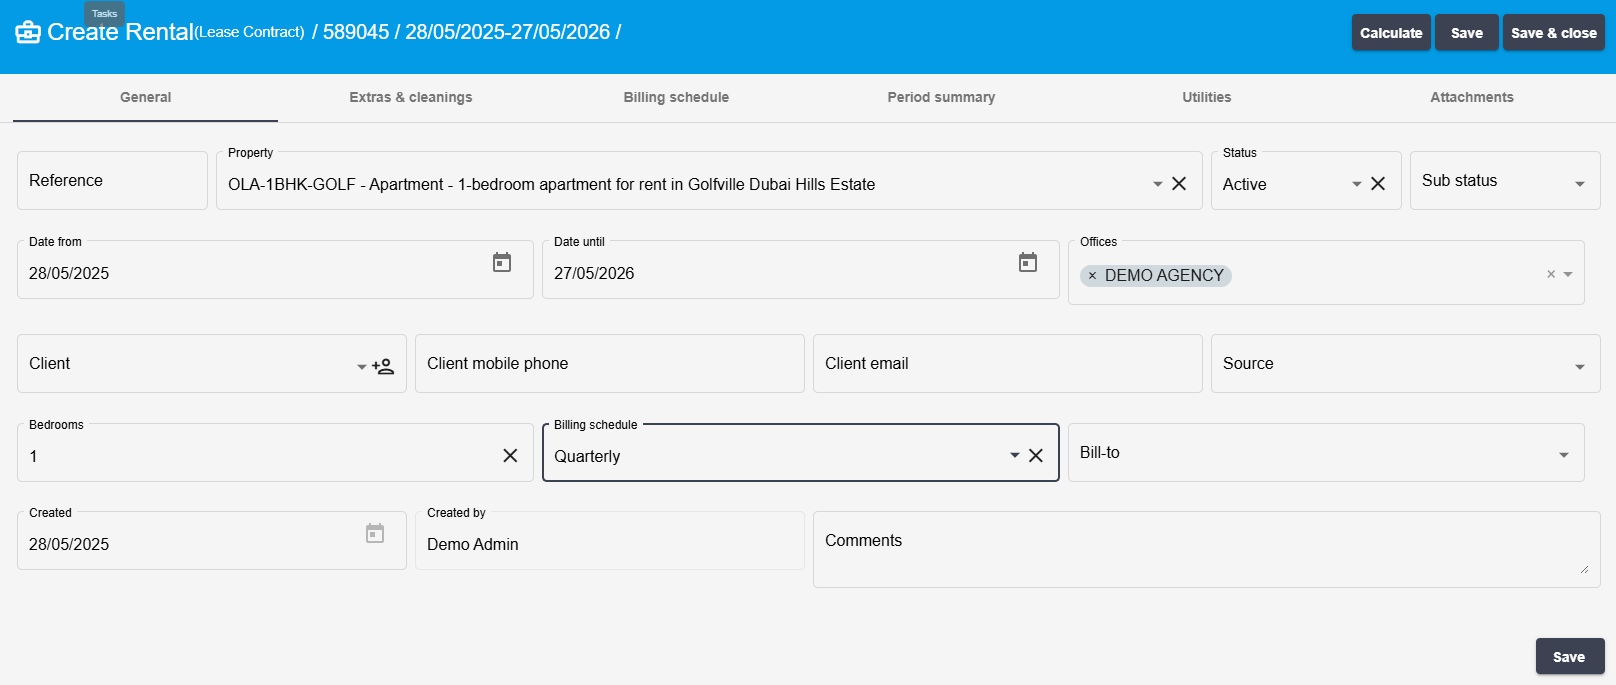Open the Date until calendar picker
Image resolution: width=1616 pixels, height=685 pixels.
(1028, 262)
